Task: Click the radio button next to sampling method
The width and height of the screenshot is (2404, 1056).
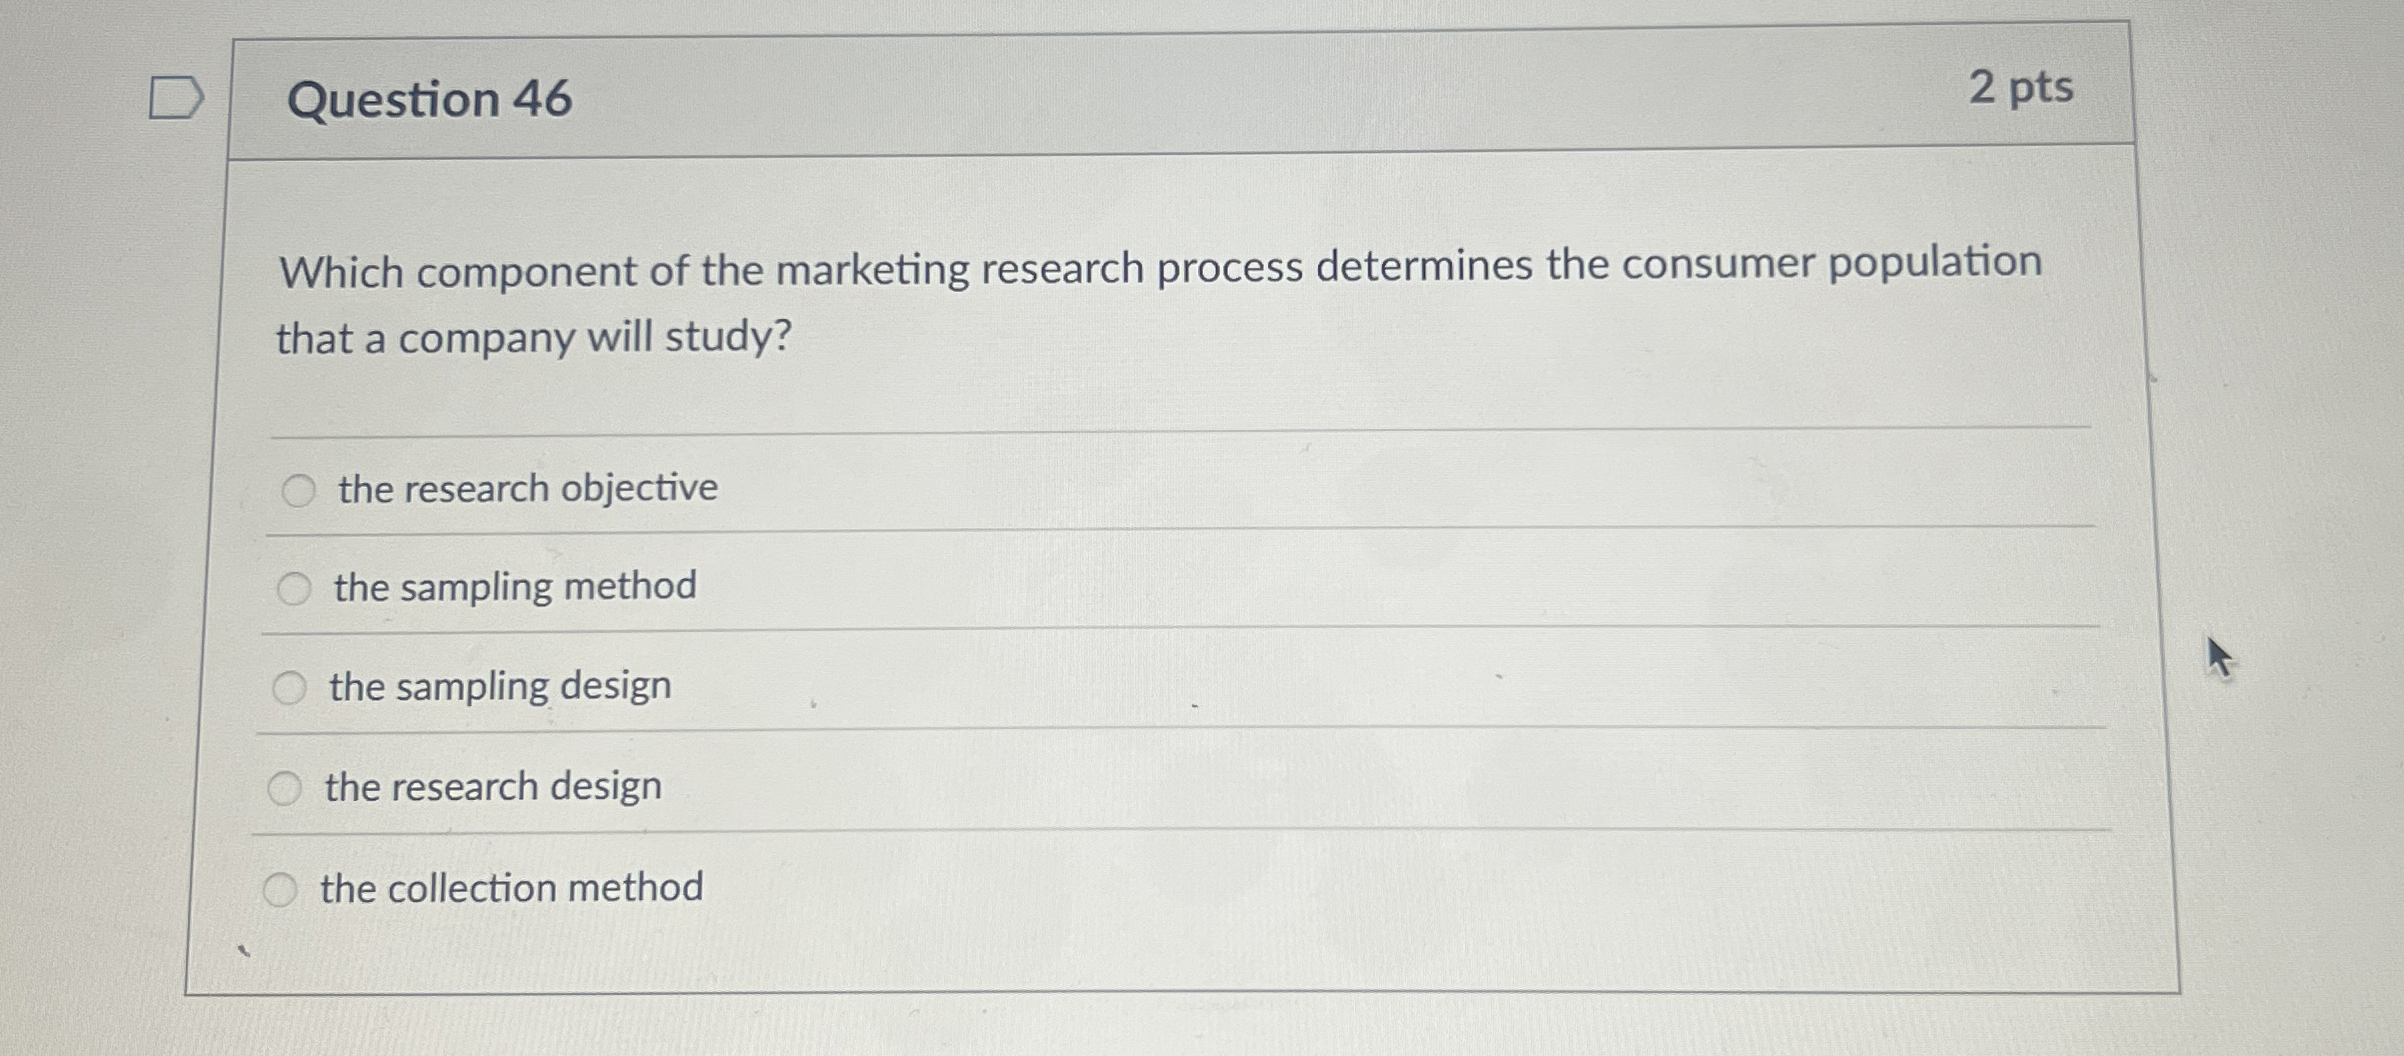Action: coord(293,588)
